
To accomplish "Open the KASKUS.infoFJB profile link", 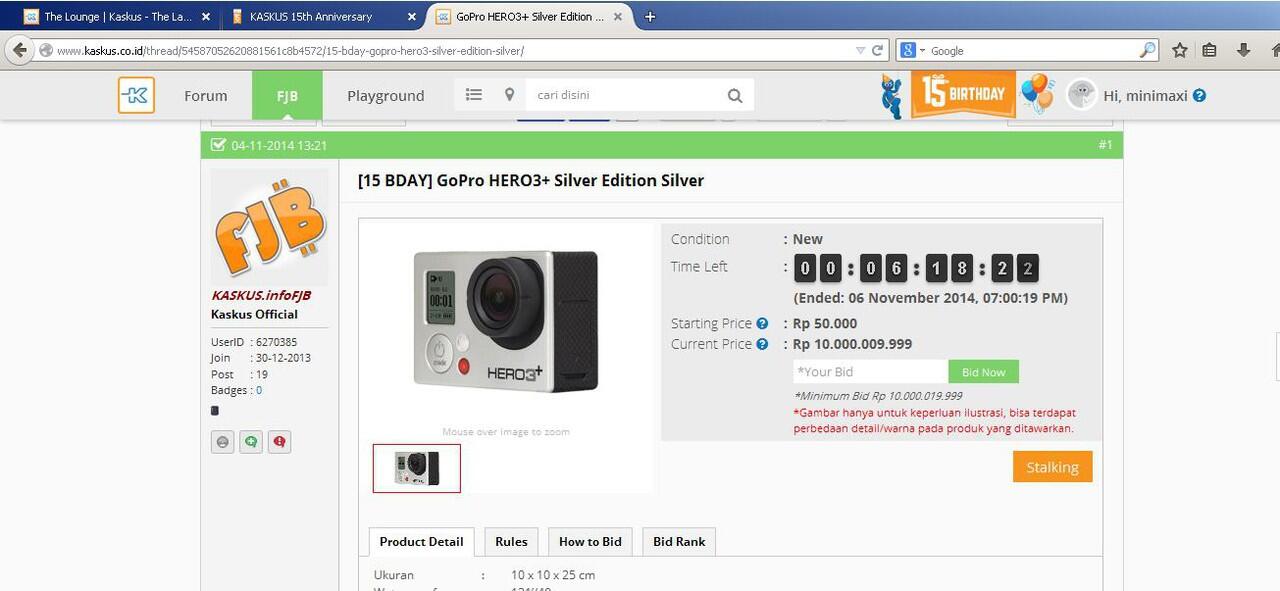I will (x=261, y=295).
